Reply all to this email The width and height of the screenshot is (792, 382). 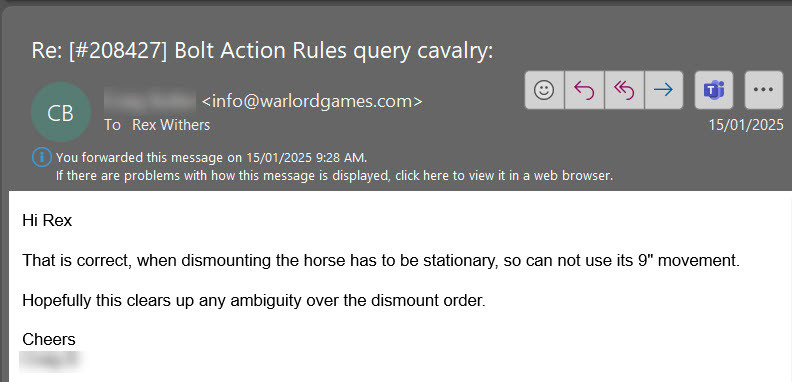(x=624, y=90)
